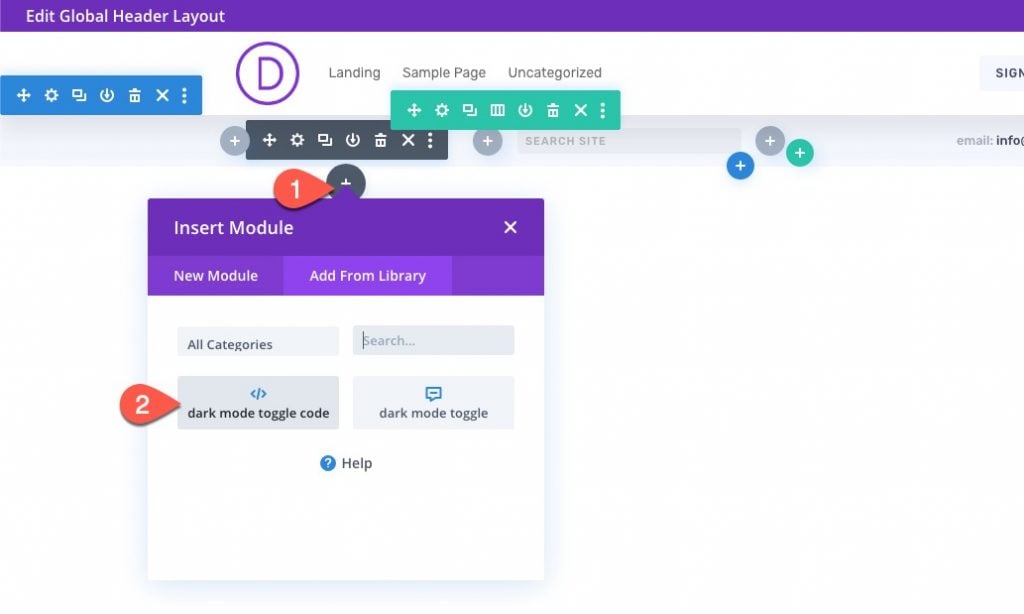
Task: Disable the section using the blue toolbar power icon
Action: coord(108,95)
